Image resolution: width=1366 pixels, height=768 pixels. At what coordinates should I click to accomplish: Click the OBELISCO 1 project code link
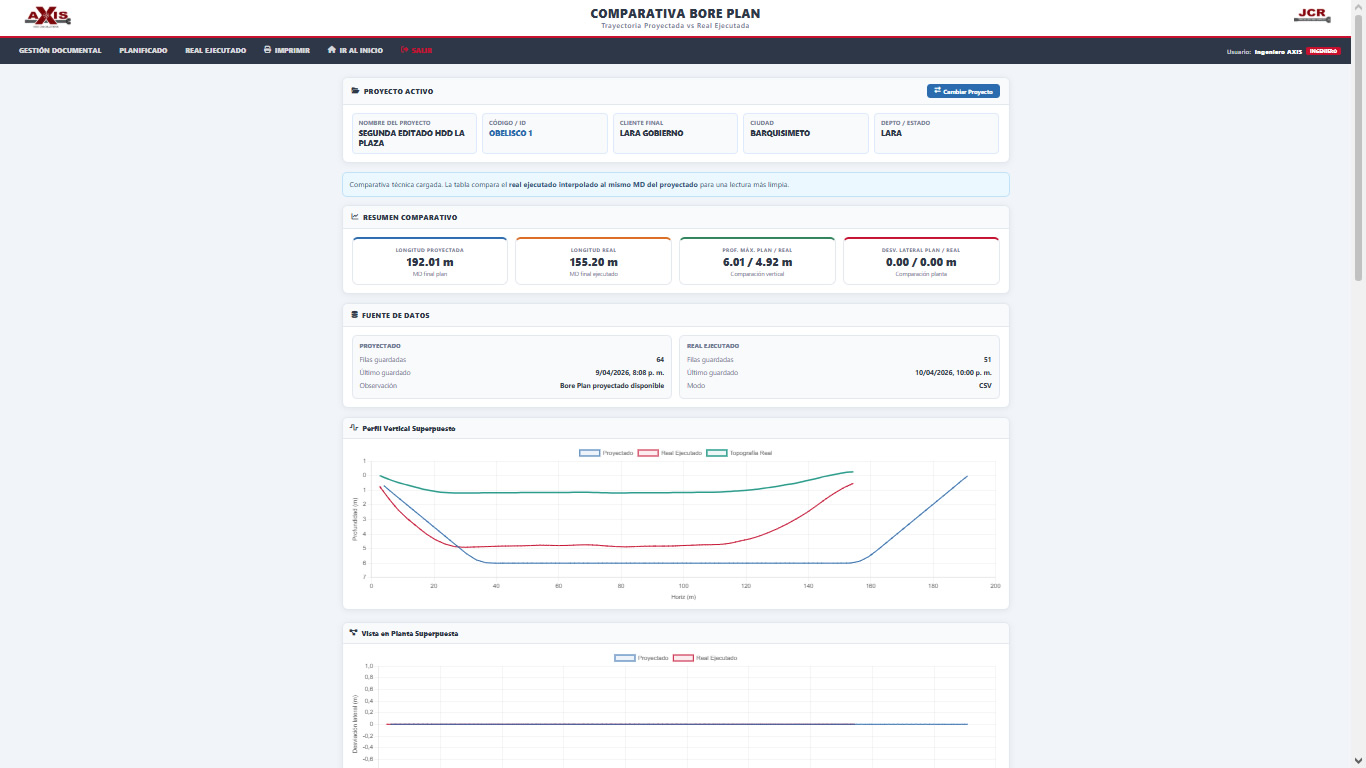coord(511,133)
